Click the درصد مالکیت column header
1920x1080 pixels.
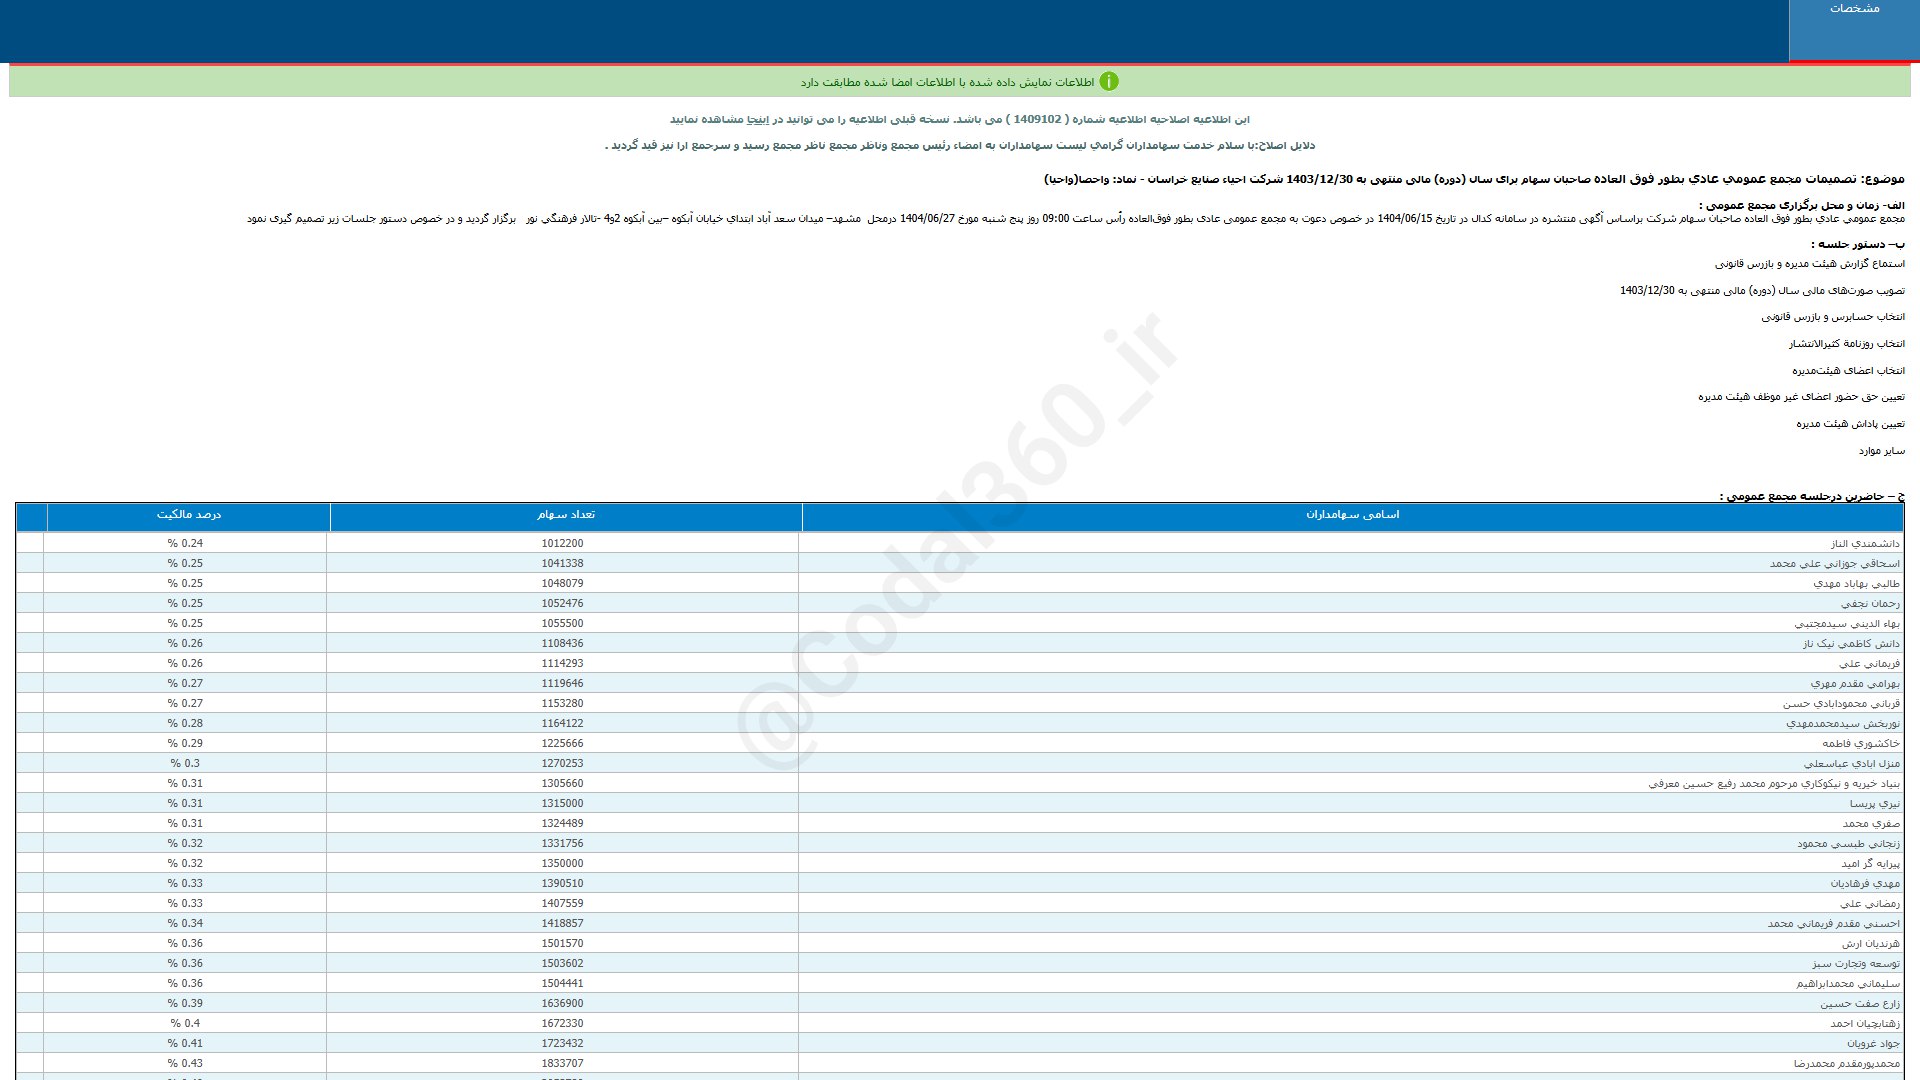click(189, 515)
